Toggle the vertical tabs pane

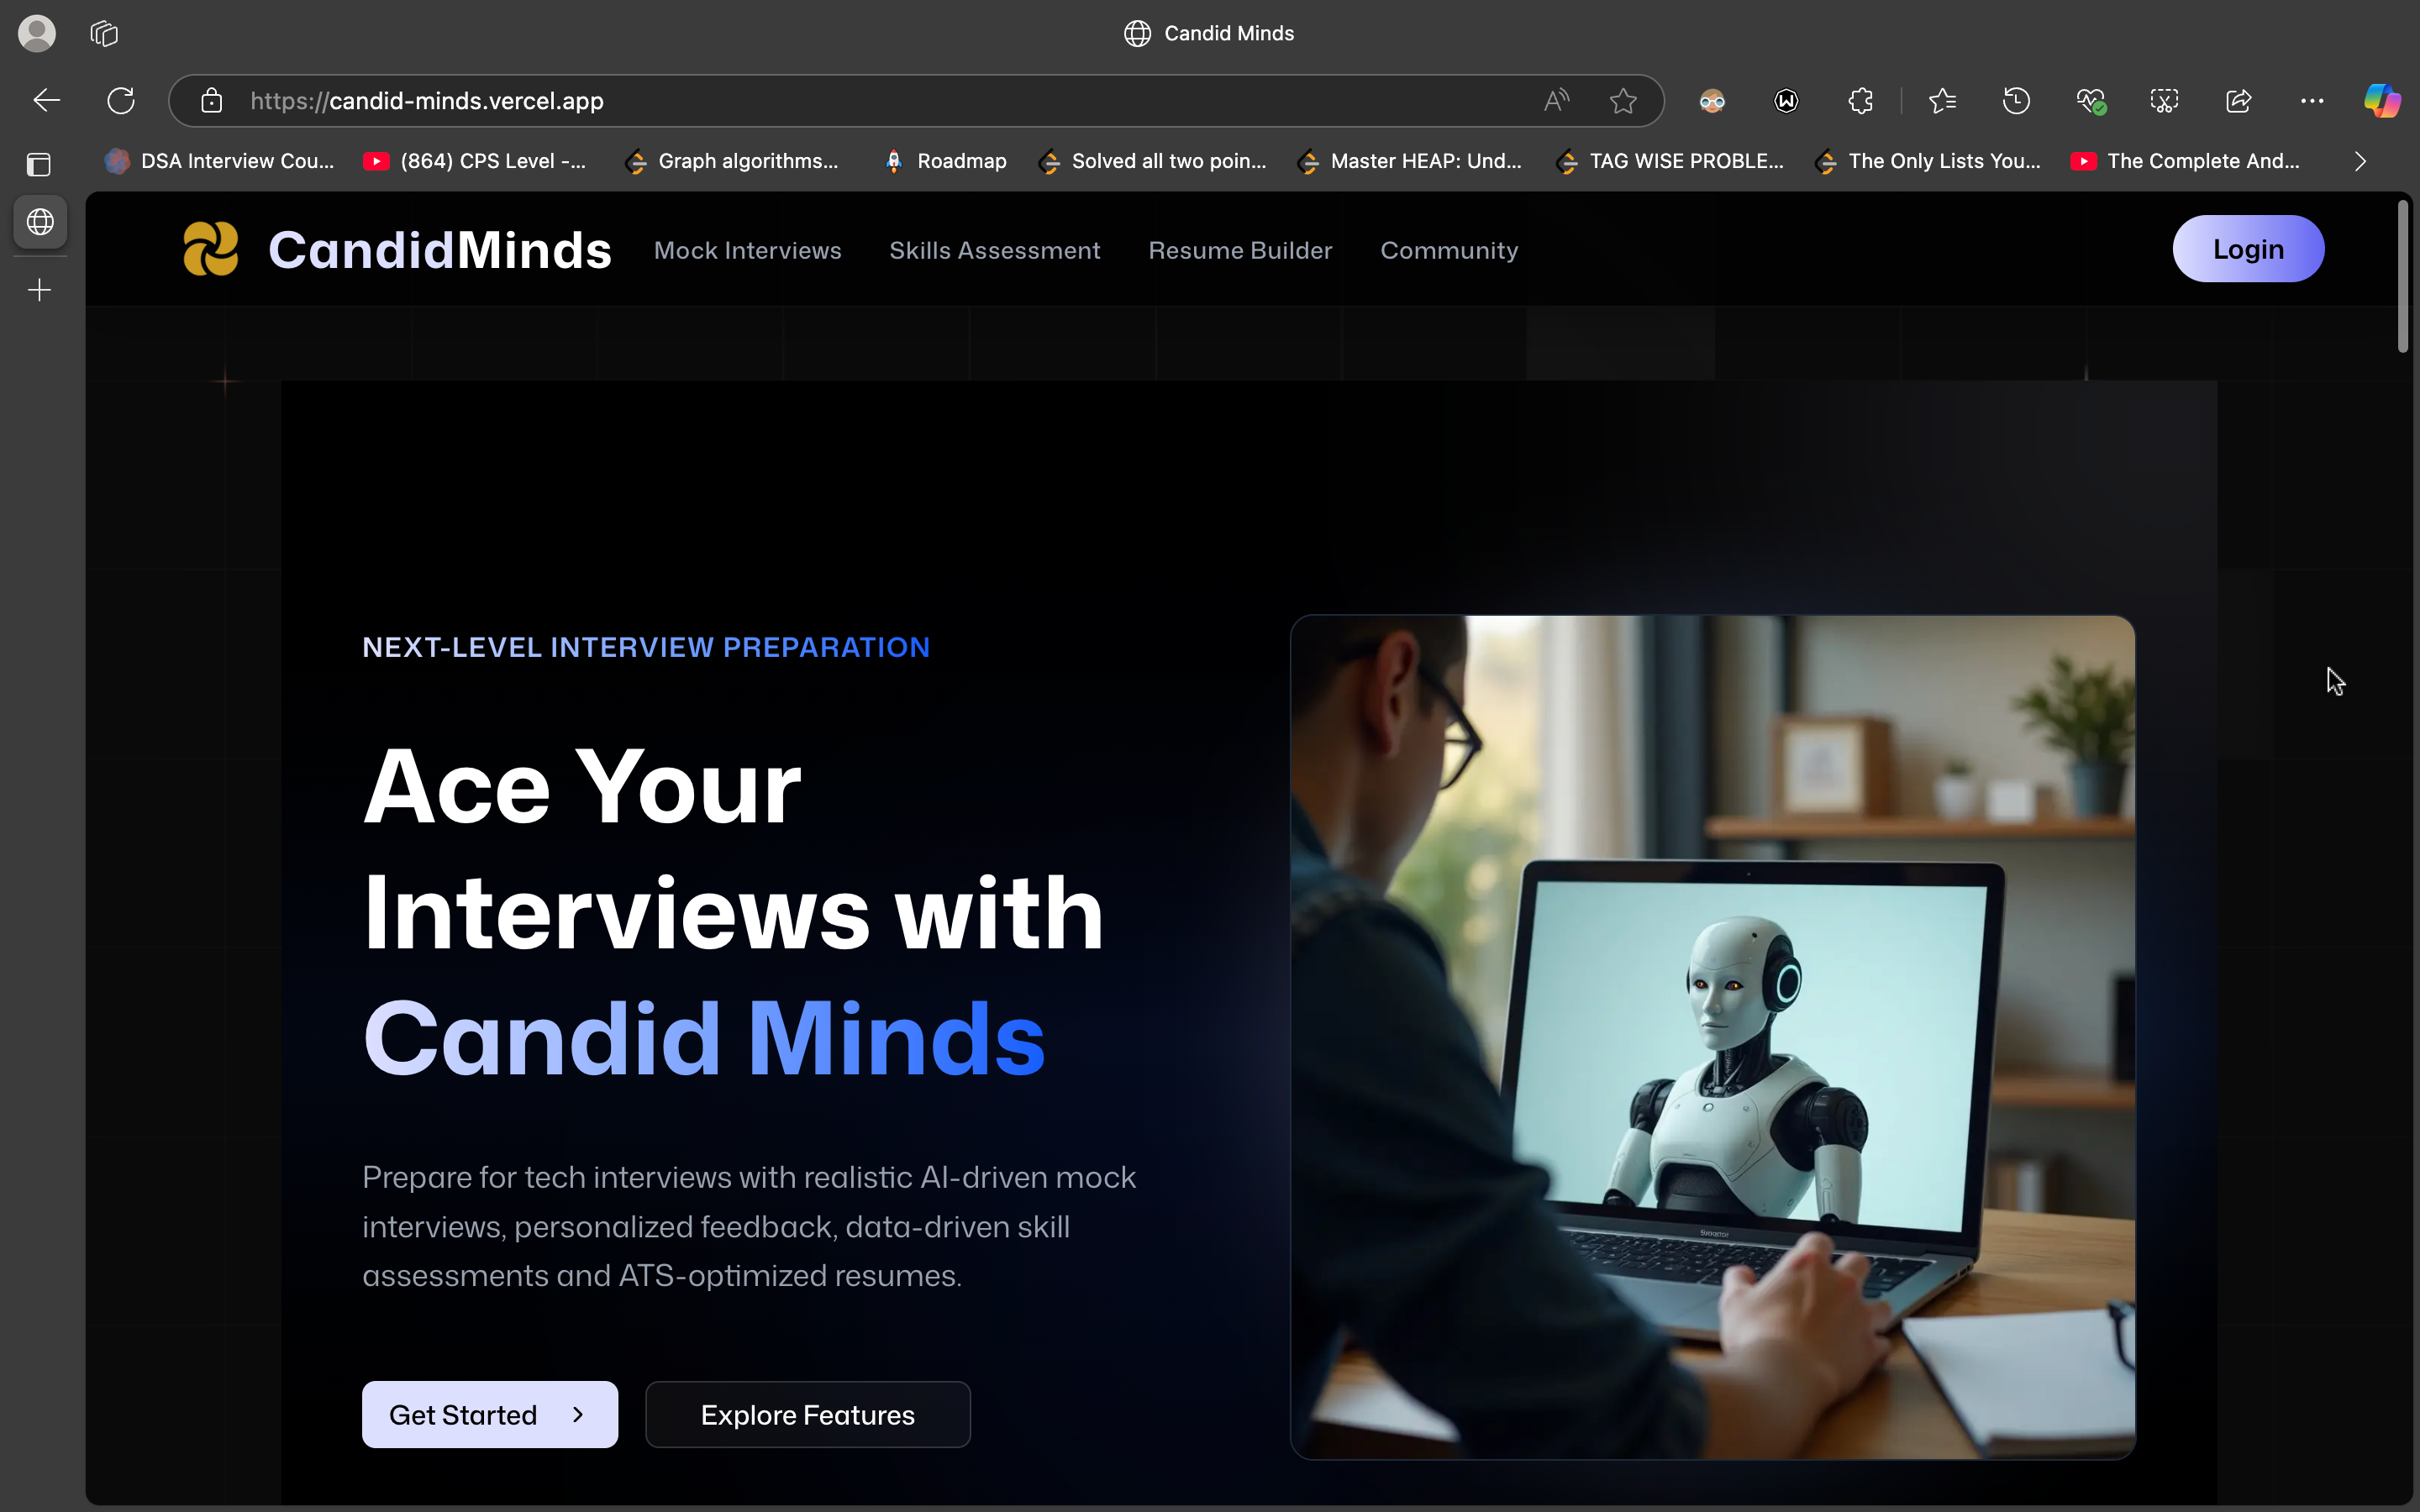coord(39,164)
